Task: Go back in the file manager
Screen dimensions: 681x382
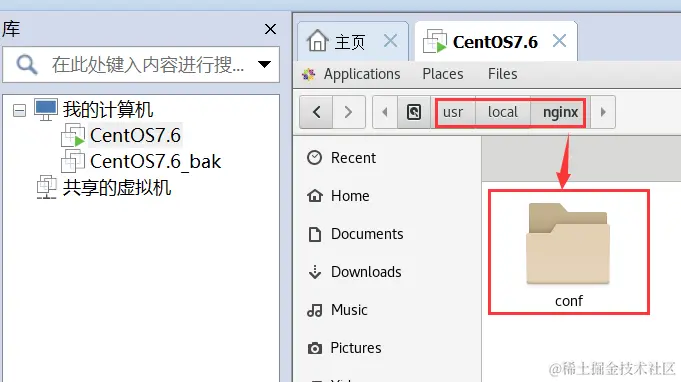Action: (x=316, y=112)
